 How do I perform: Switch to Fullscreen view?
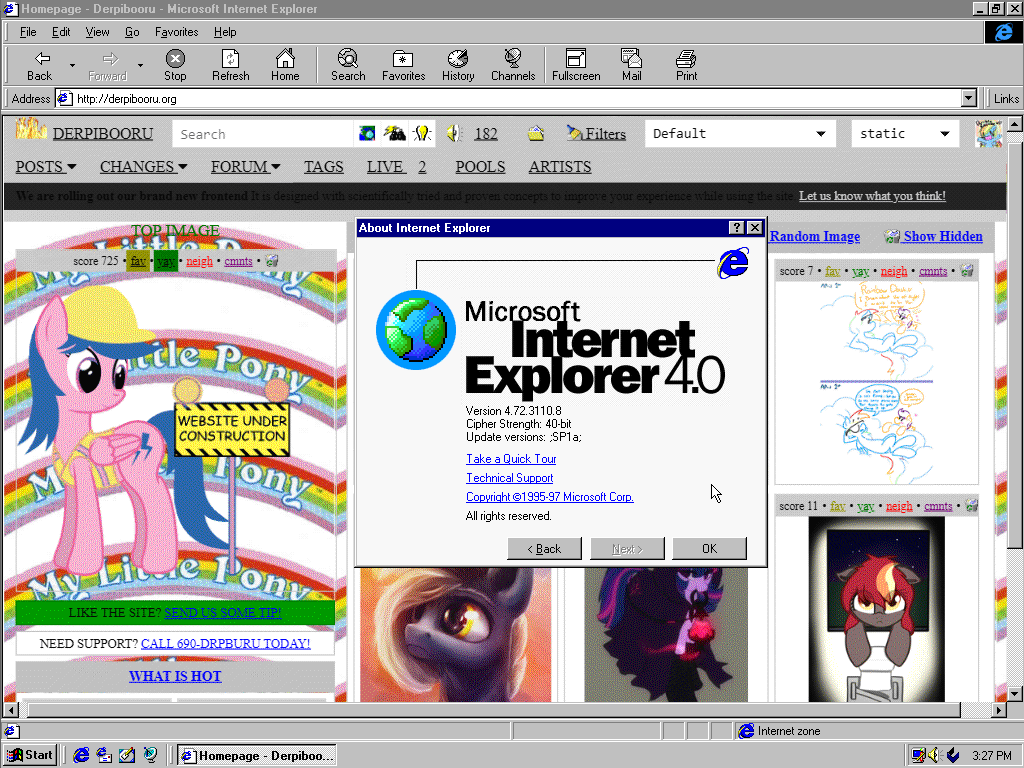click(576, 65)
